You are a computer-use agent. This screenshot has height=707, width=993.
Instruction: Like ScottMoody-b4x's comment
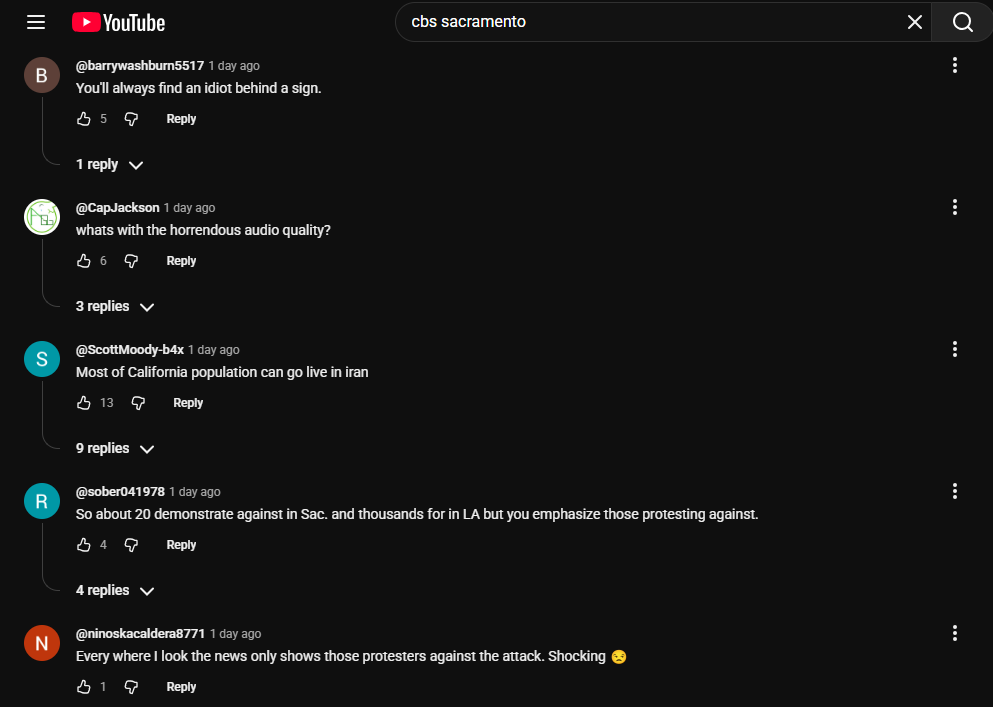84,403
